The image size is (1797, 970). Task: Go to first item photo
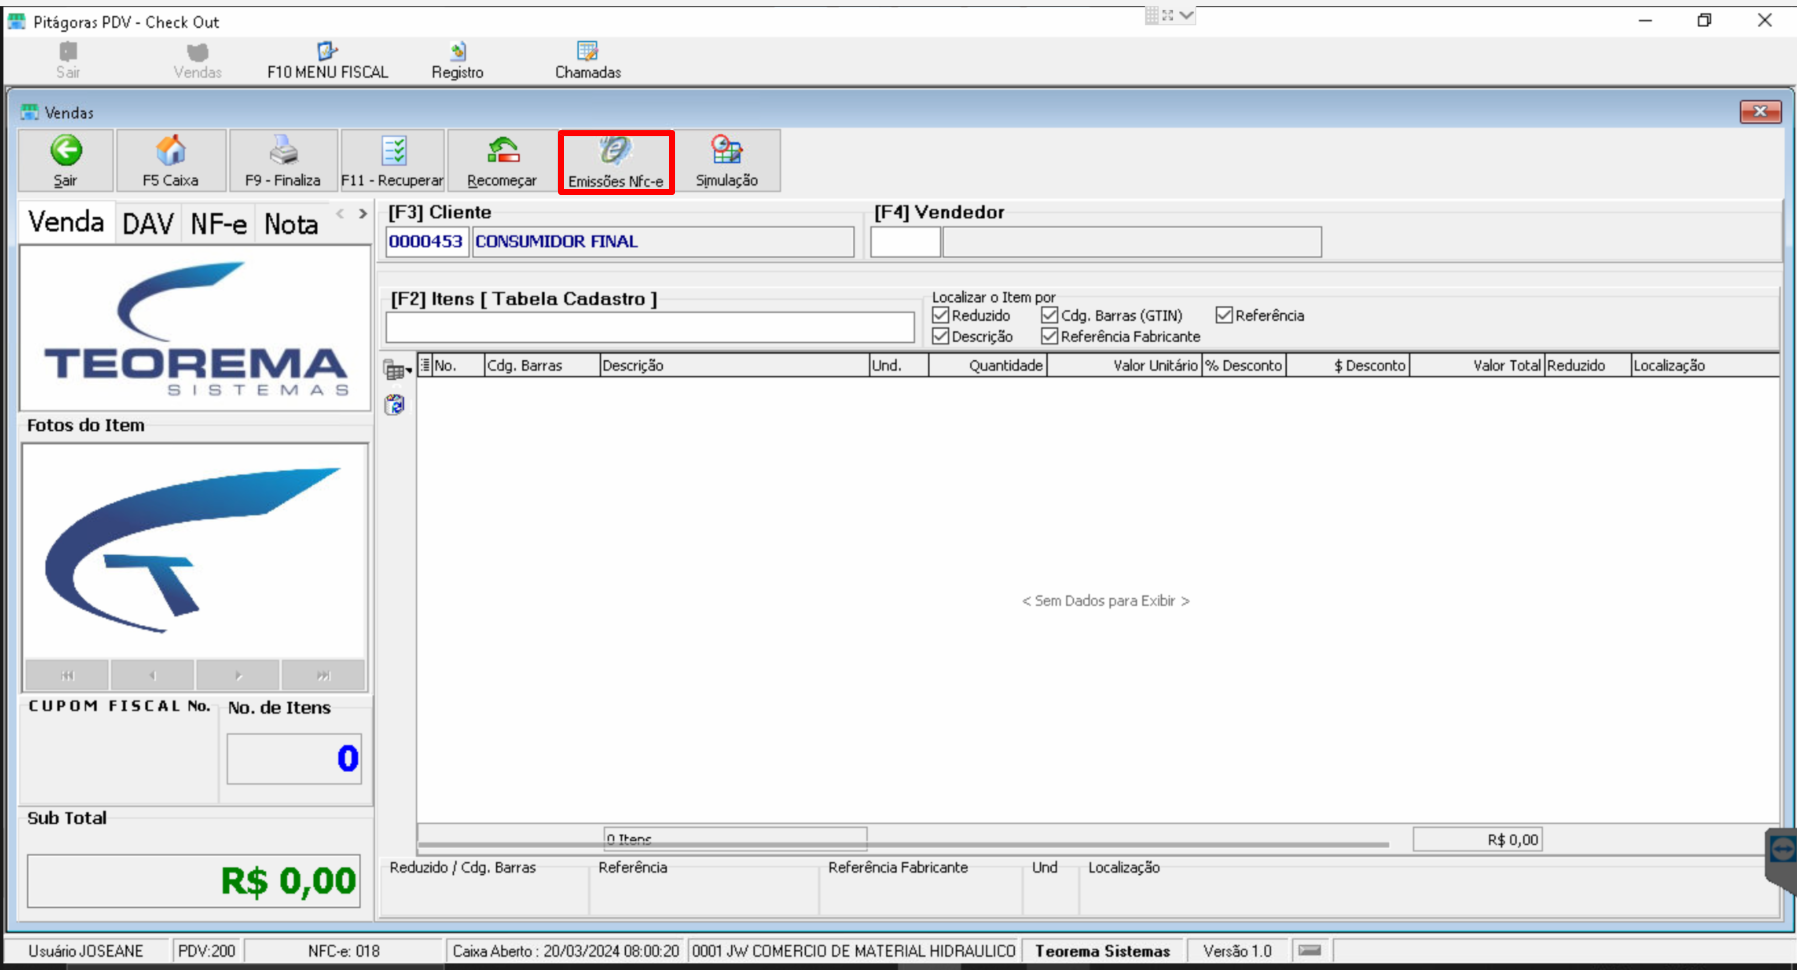click(67, 676)
